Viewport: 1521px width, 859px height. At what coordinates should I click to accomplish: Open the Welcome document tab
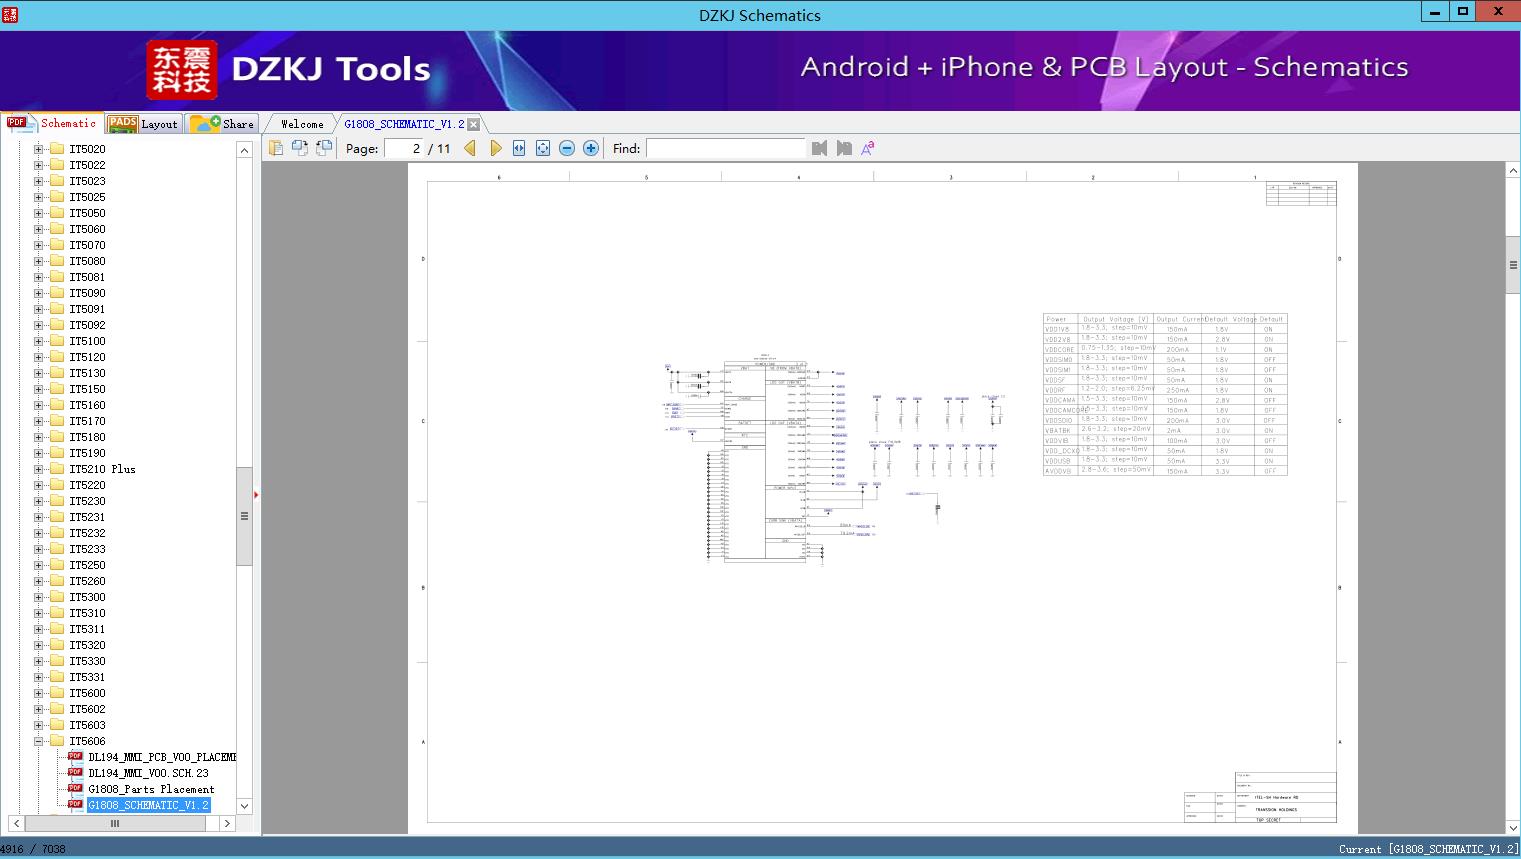point(301,124)
